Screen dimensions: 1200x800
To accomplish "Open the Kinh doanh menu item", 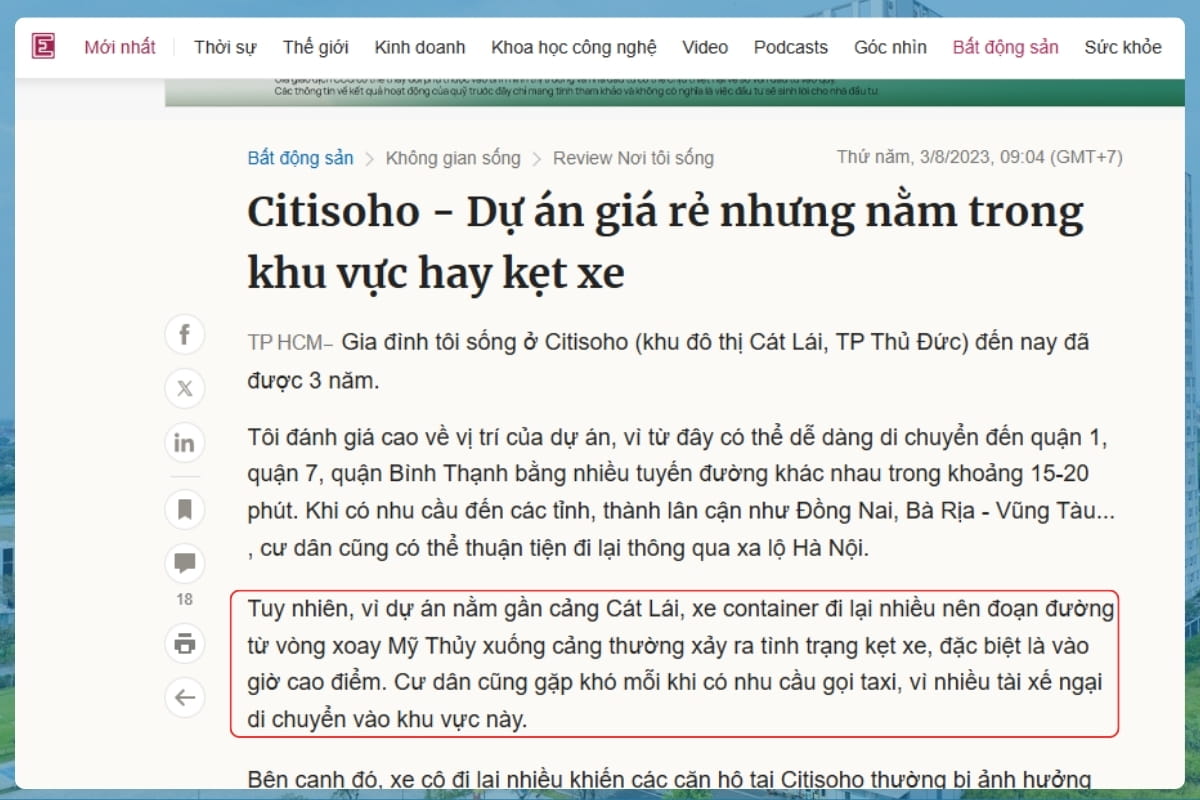I will (x=420, y=47).
